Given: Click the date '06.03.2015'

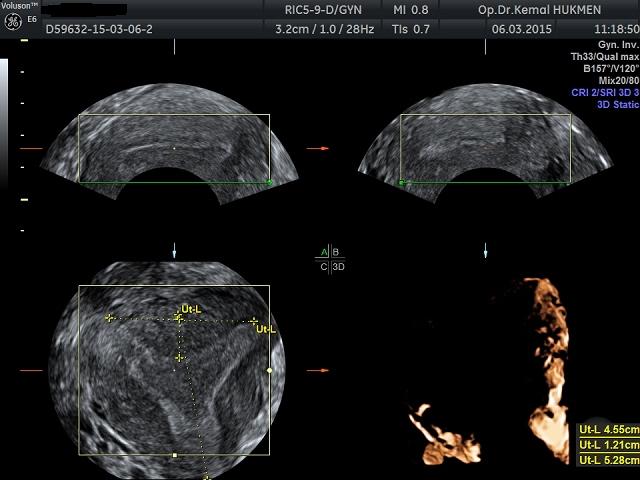Looking at the screenshot, I should pos(521,29).
